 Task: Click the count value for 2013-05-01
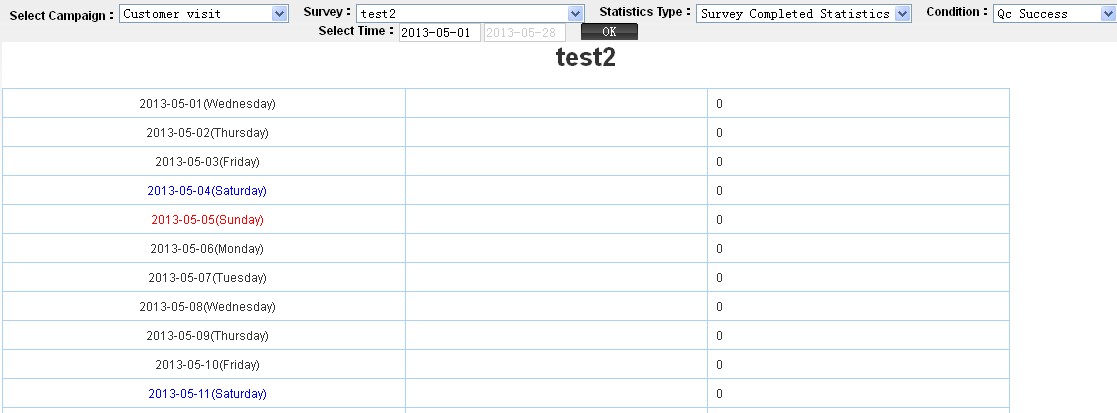[x=719, y=104]
